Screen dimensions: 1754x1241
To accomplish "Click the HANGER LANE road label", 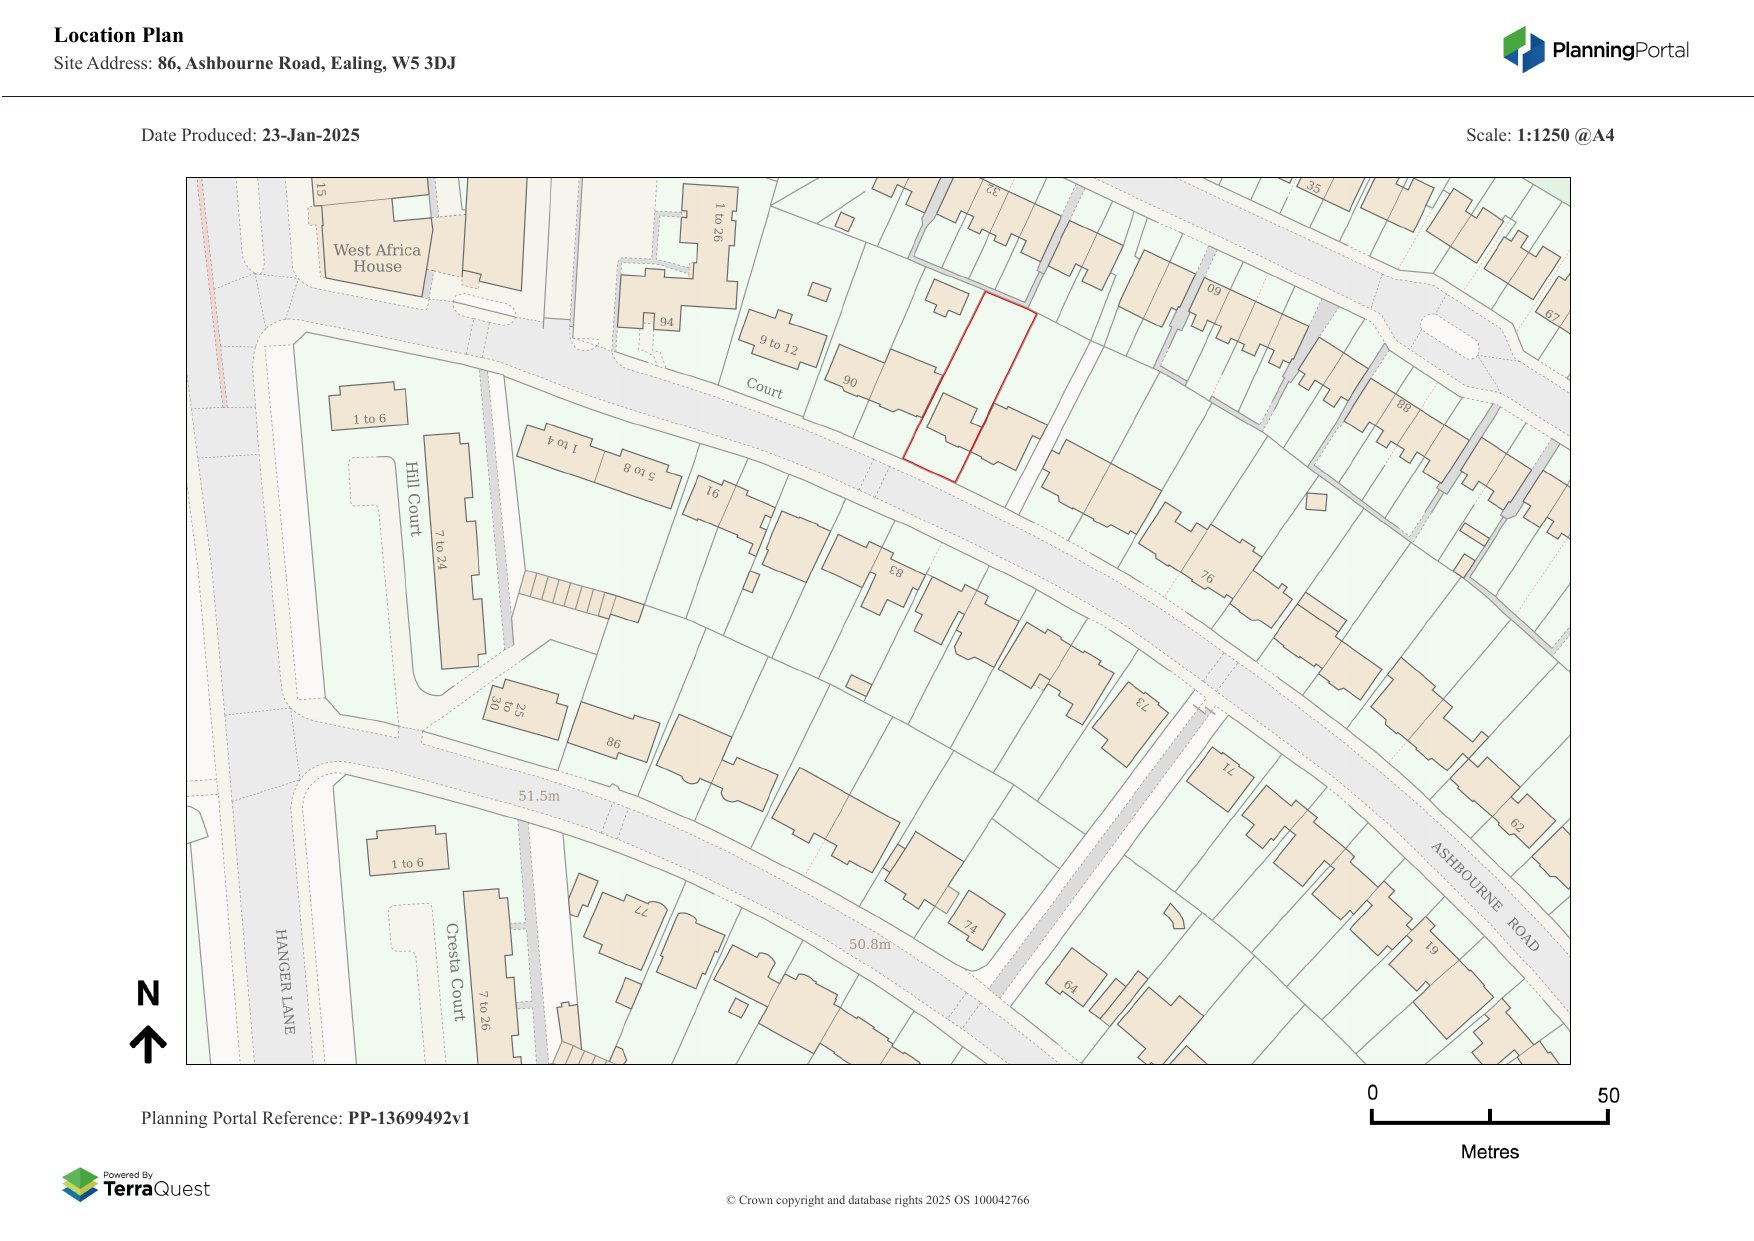I will tap(285, 980).
